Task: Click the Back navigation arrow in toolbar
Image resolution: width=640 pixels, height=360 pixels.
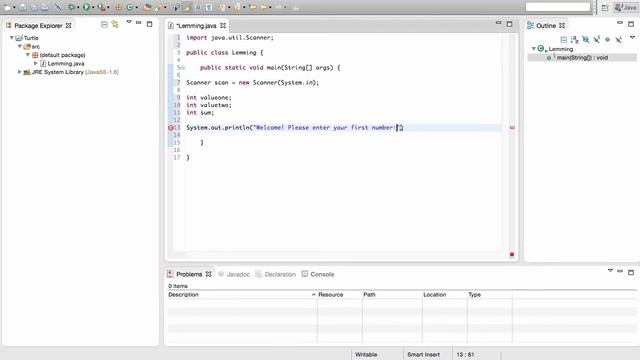Action: click(x=264, y=7)
